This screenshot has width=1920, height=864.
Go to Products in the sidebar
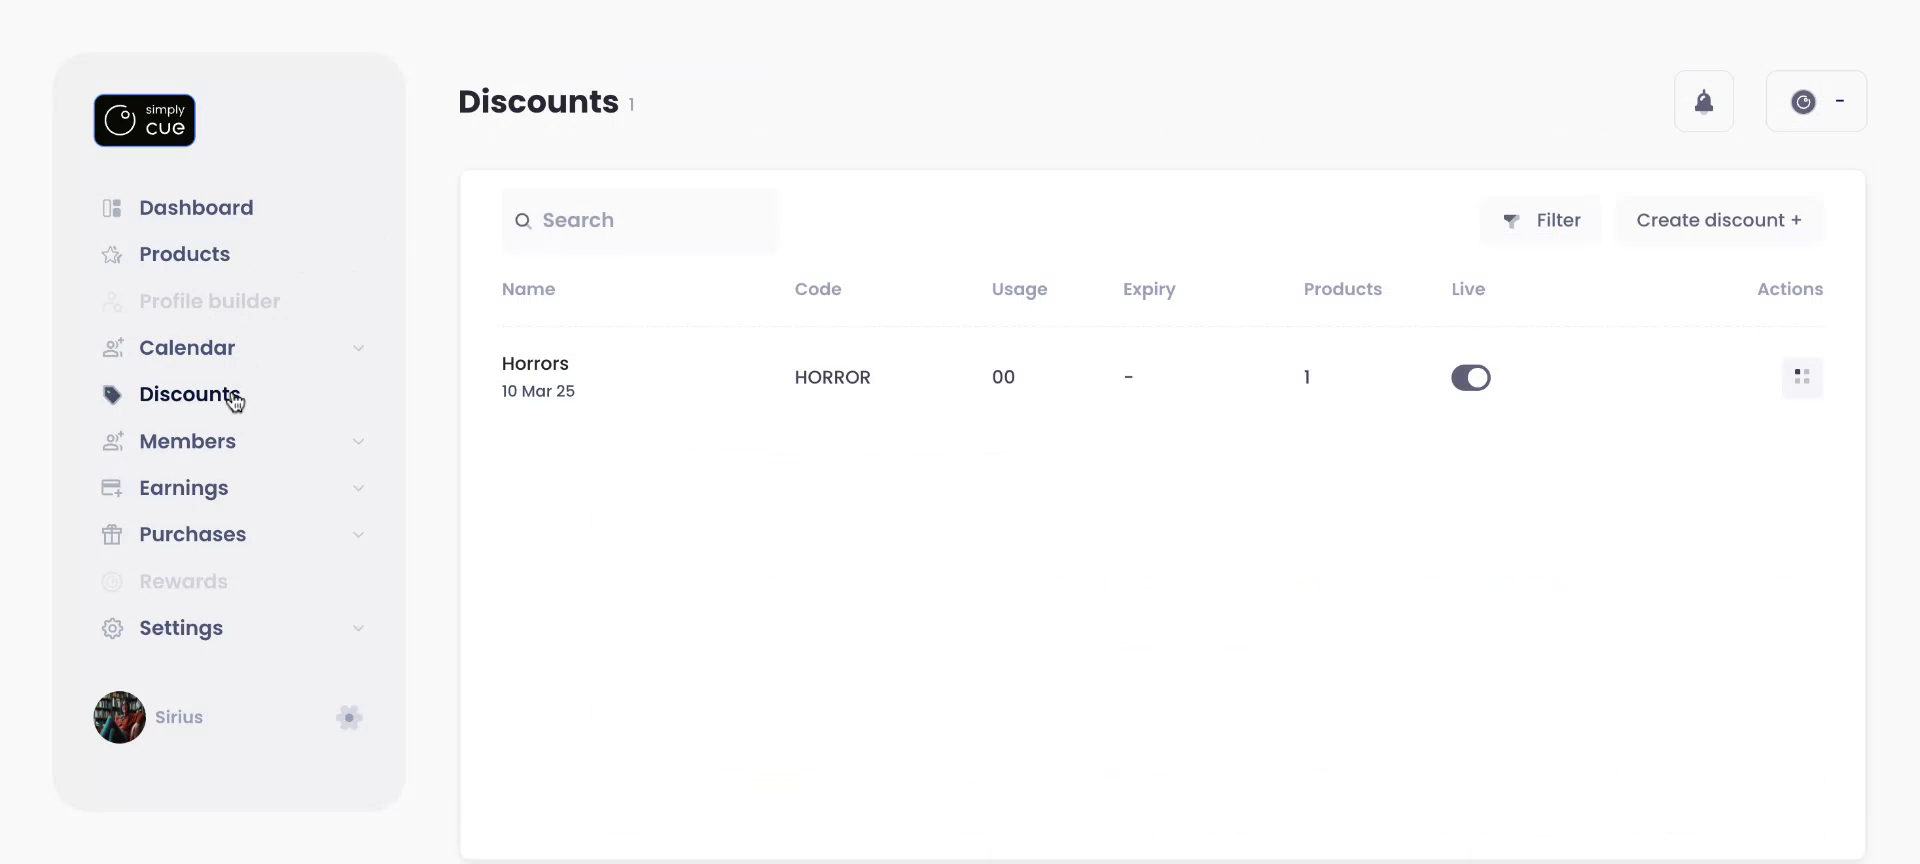[184, 254]
